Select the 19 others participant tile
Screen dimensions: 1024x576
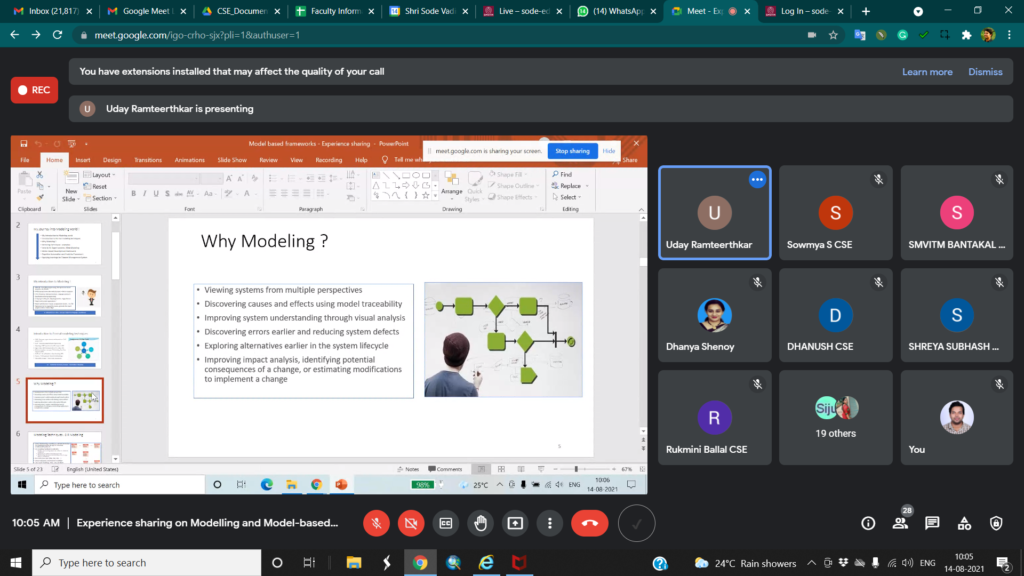(x=835, y=417)
